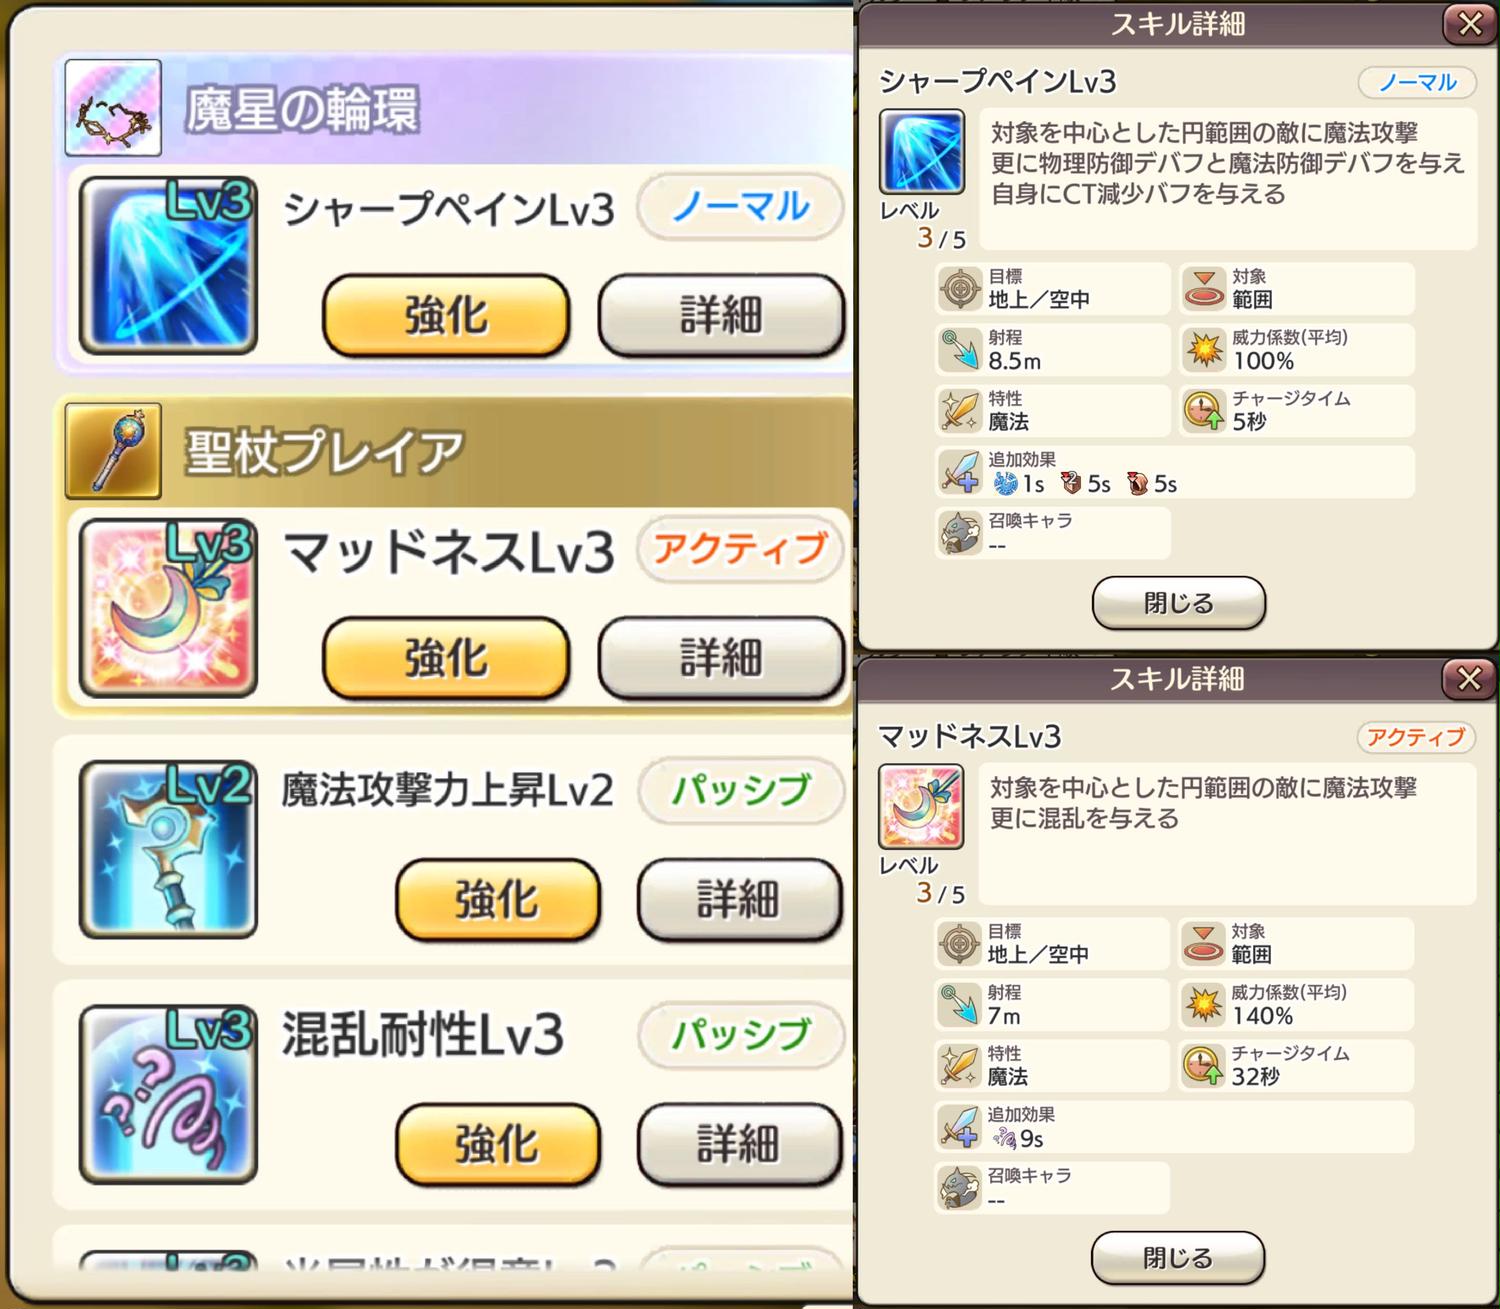Close top スキル詳細 window with X

point(1470,24)
